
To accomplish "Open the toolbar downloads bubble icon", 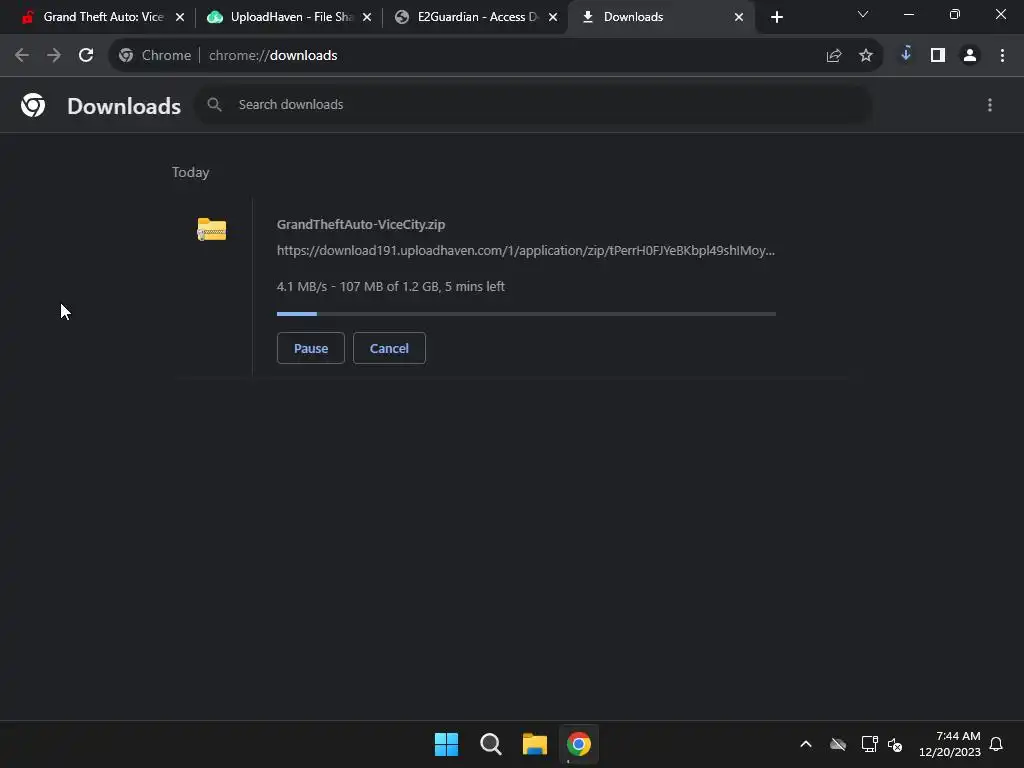I will tap(906, 55).
